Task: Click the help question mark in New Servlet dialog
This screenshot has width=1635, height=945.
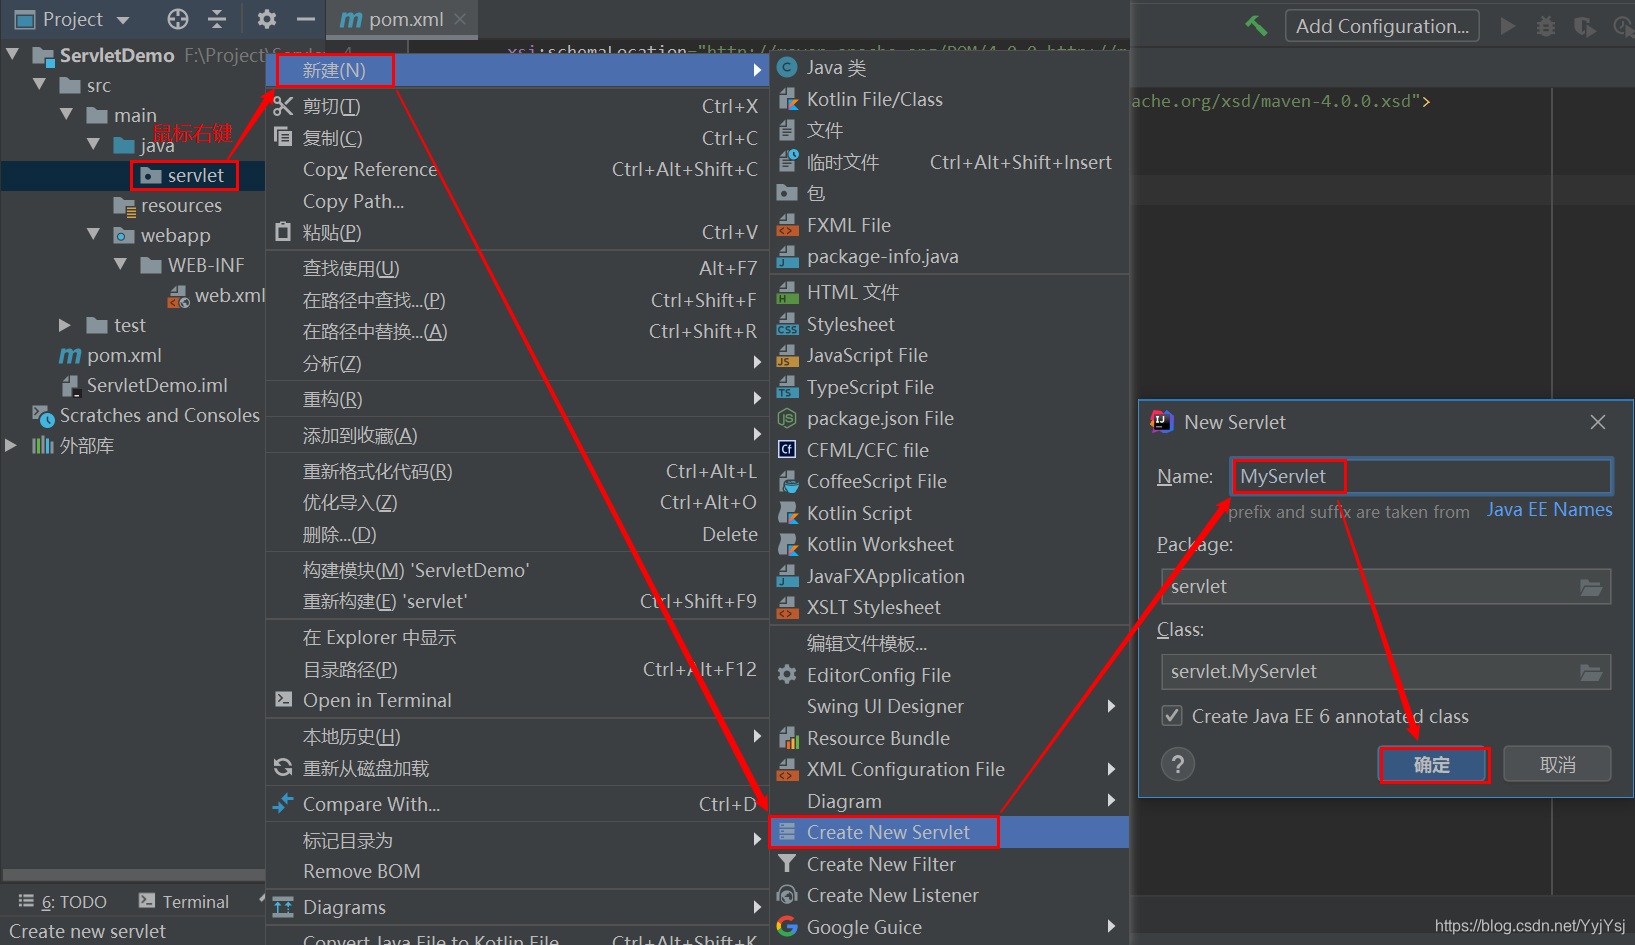Action: click(x=1178, y=764)
